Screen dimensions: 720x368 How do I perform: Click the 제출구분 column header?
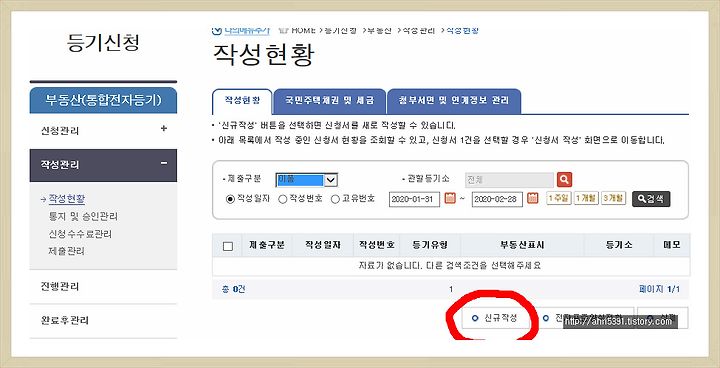tap(267, 245)
